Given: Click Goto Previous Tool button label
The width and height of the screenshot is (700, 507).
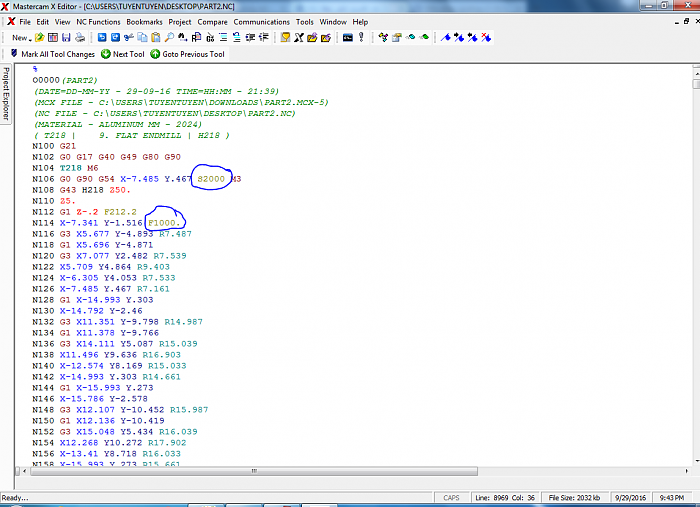Looking at the screenshot, I should coord(193,54).
